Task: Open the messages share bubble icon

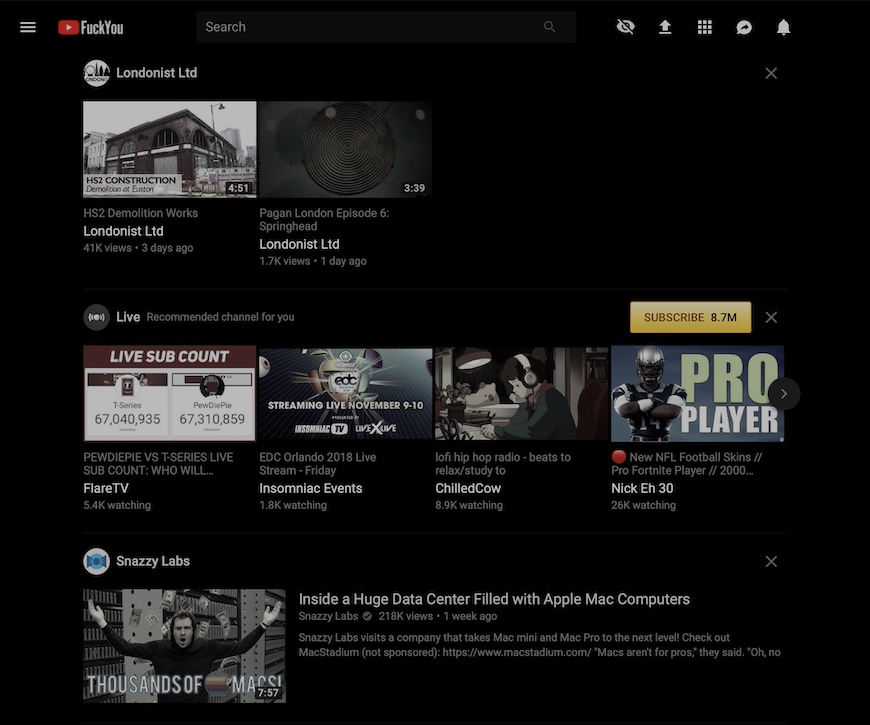Action: coord(744,27)
